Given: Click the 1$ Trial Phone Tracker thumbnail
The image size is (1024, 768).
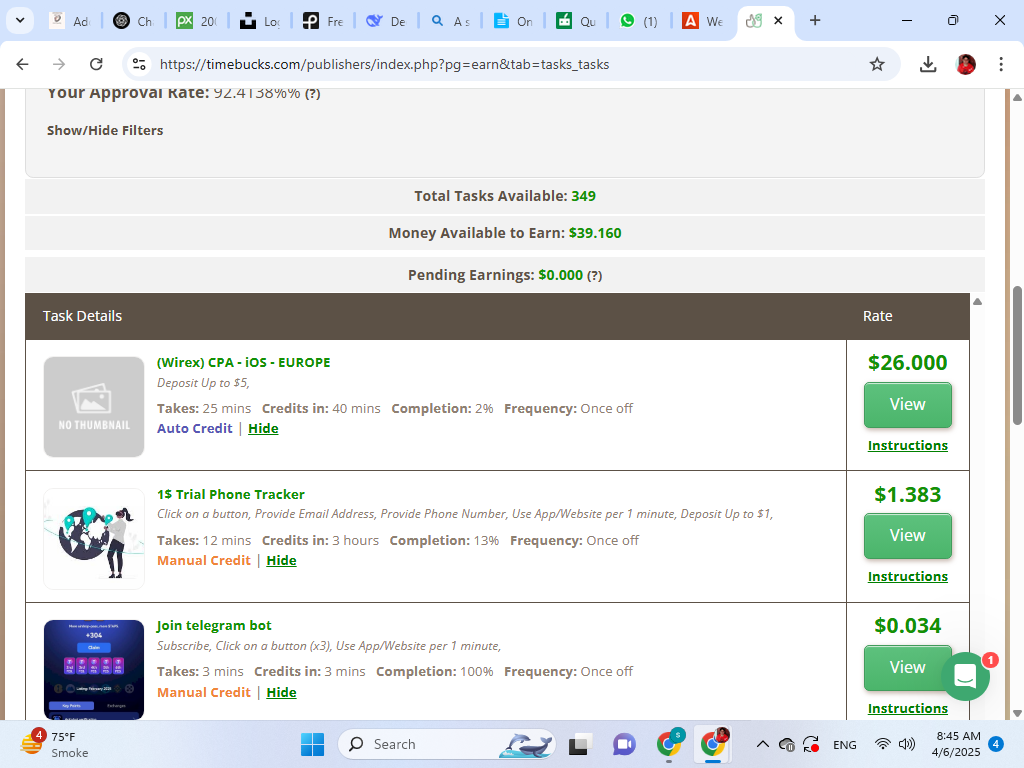Looking at the screenshot, I should [94, 538].
